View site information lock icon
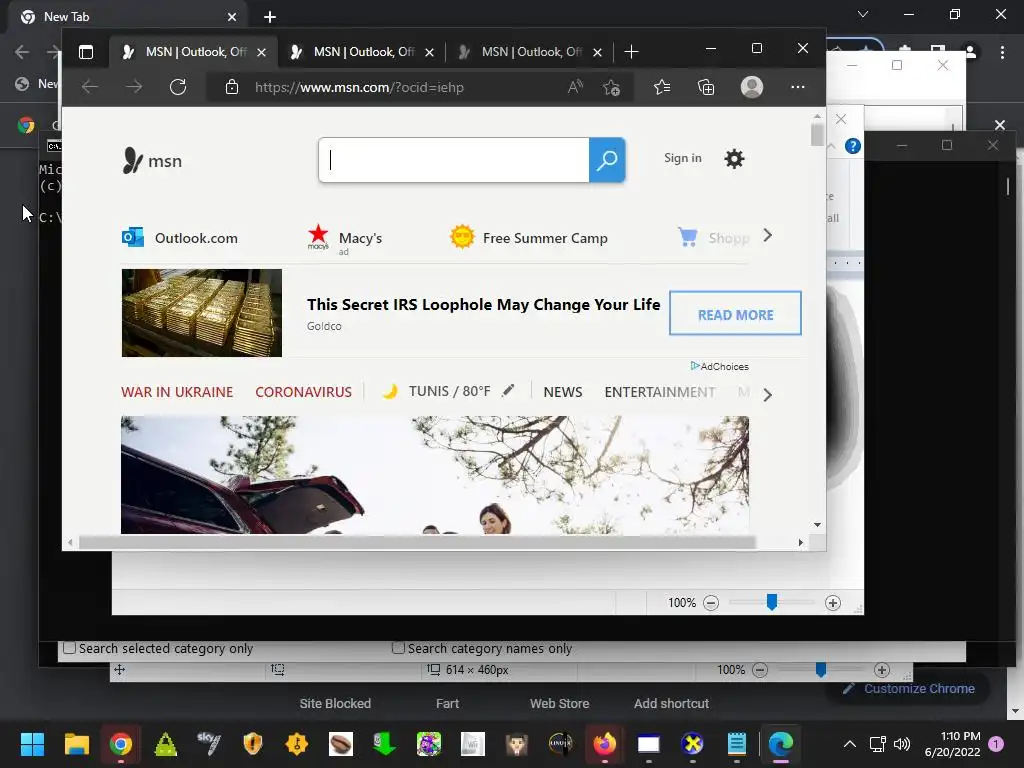Viewport: 1024px width, 768px height. tap(231, 87)
